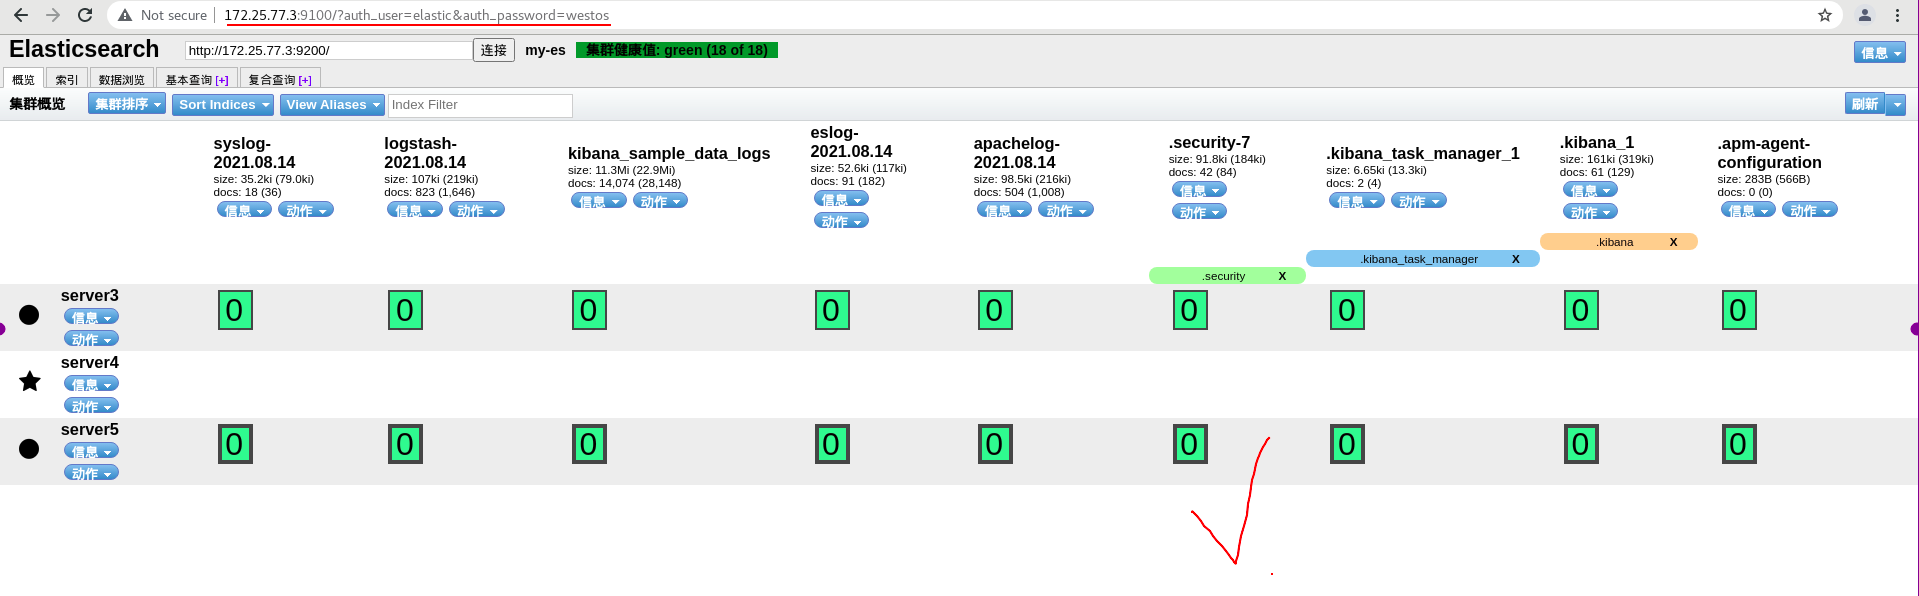Click the .security alias bar
1919x596 pixels.
(x=1227, y=276)
